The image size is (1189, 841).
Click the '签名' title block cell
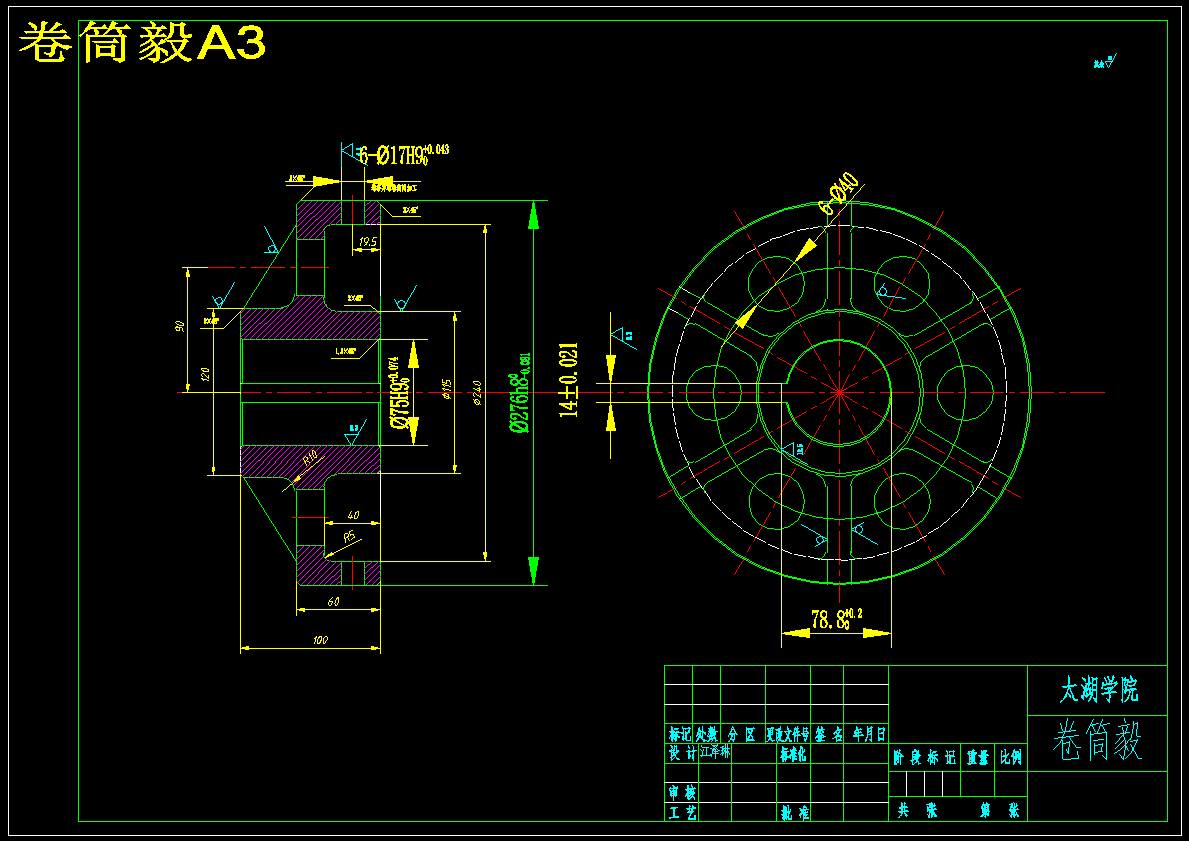coord(829,734)
